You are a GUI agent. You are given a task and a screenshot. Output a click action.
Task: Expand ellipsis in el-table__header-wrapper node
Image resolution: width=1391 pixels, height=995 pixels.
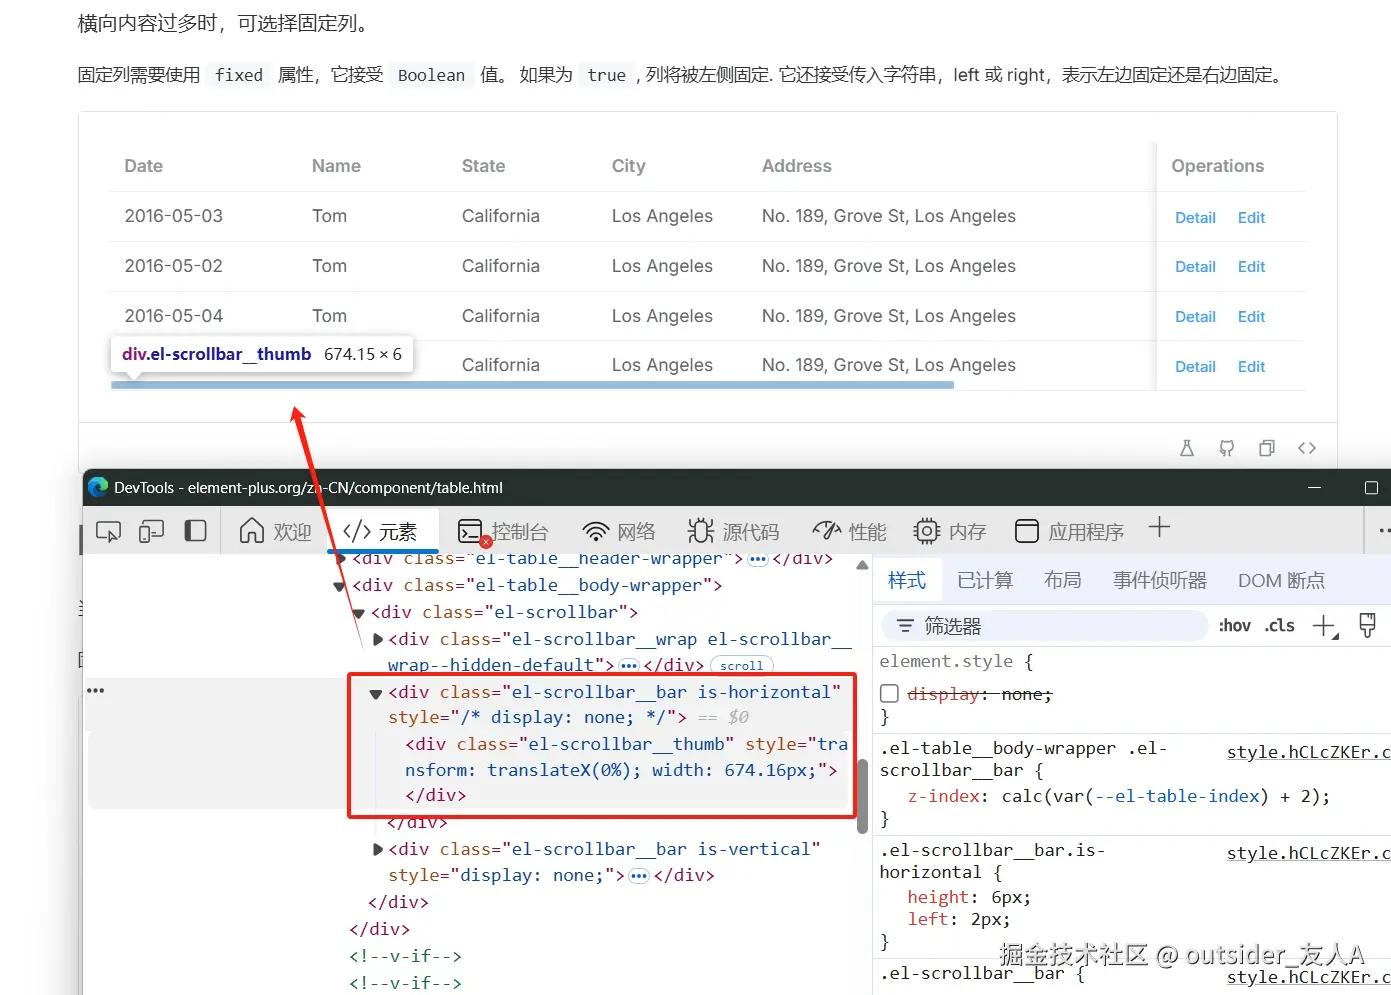point(757,559)
